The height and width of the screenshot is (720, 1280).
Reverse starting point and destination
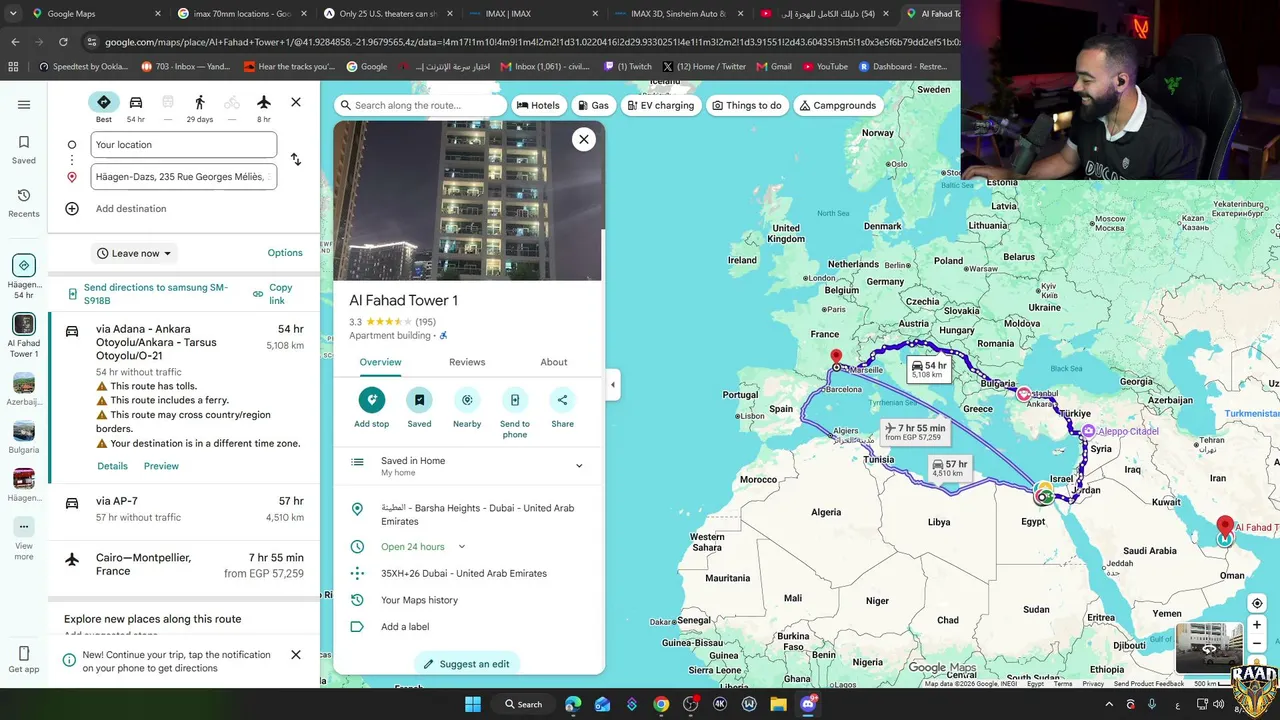[x=296, y=160]
